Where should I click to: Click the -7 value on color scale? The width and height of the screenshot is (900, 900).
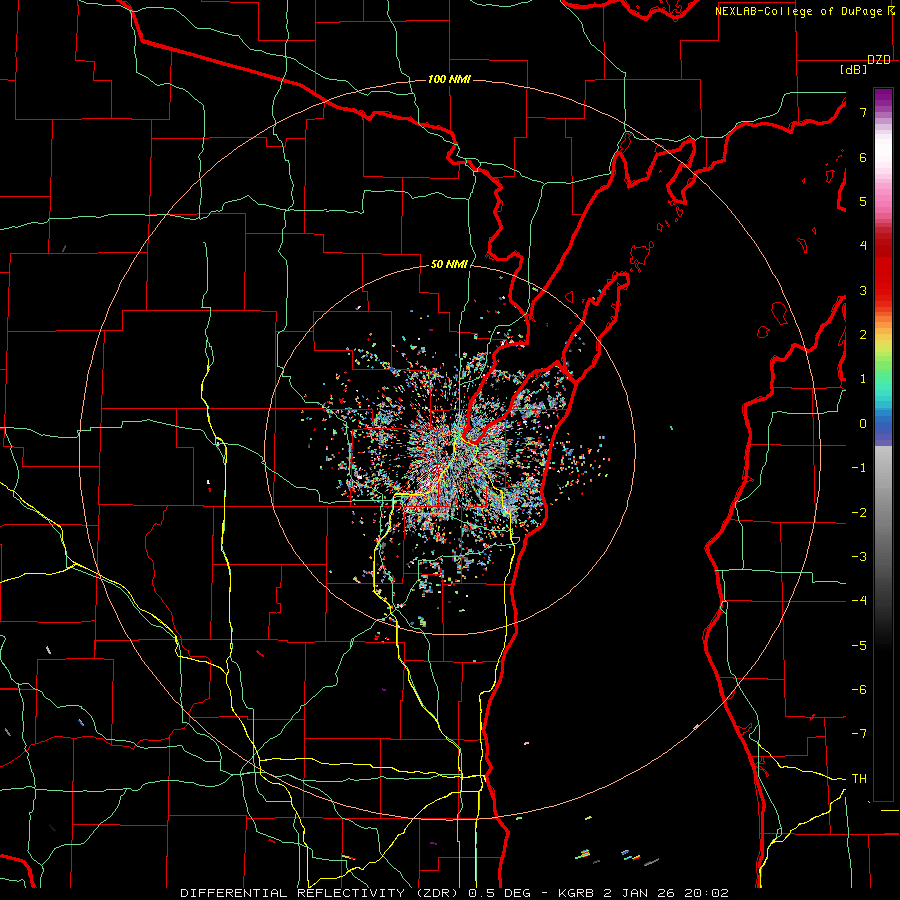[859, 734]
